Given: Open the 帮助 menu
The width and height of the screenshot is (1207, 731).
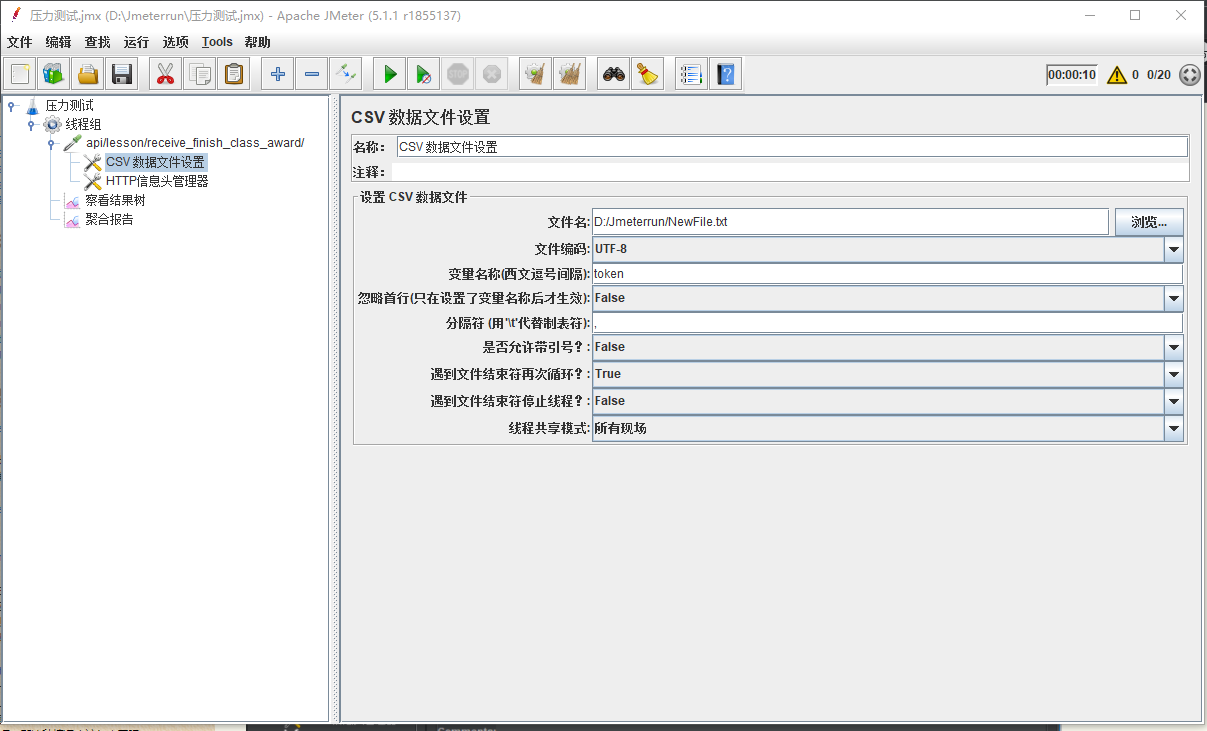Looking at the screenshot, I should (x=258, y=42).
